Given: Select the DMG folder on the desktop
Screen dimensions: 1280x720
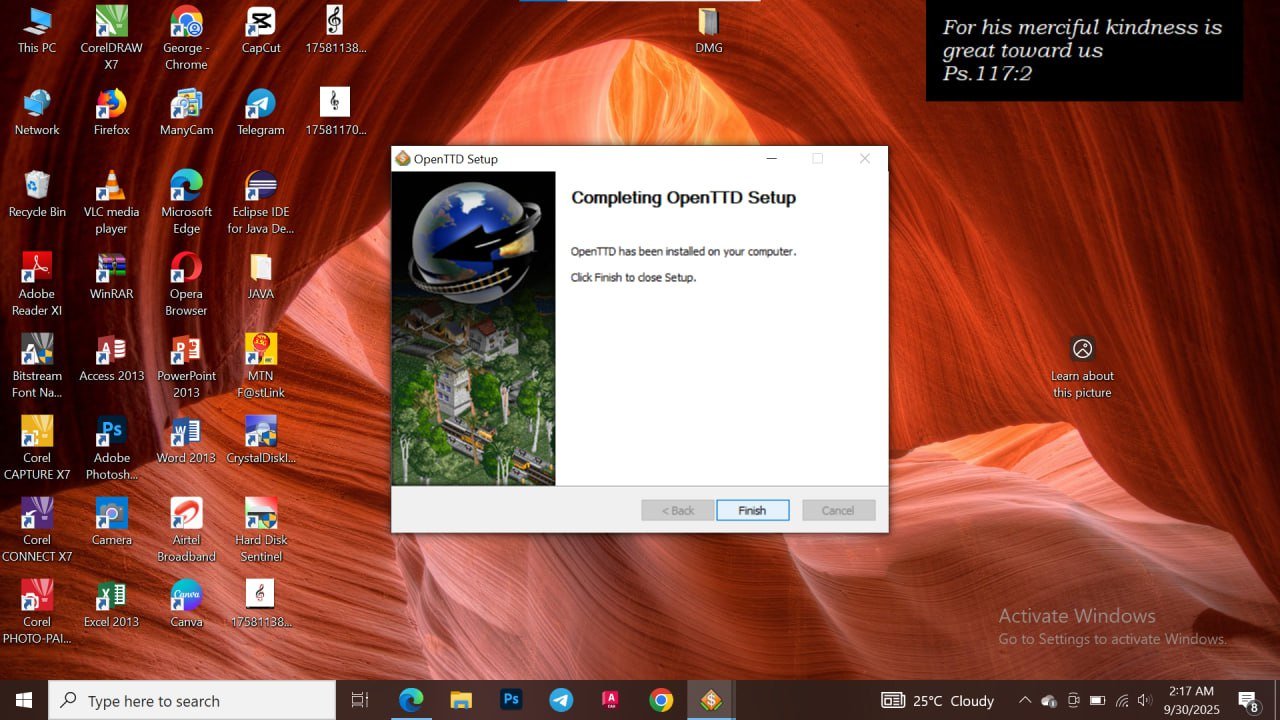Looking at the screenshot, I should click(708, 30).
